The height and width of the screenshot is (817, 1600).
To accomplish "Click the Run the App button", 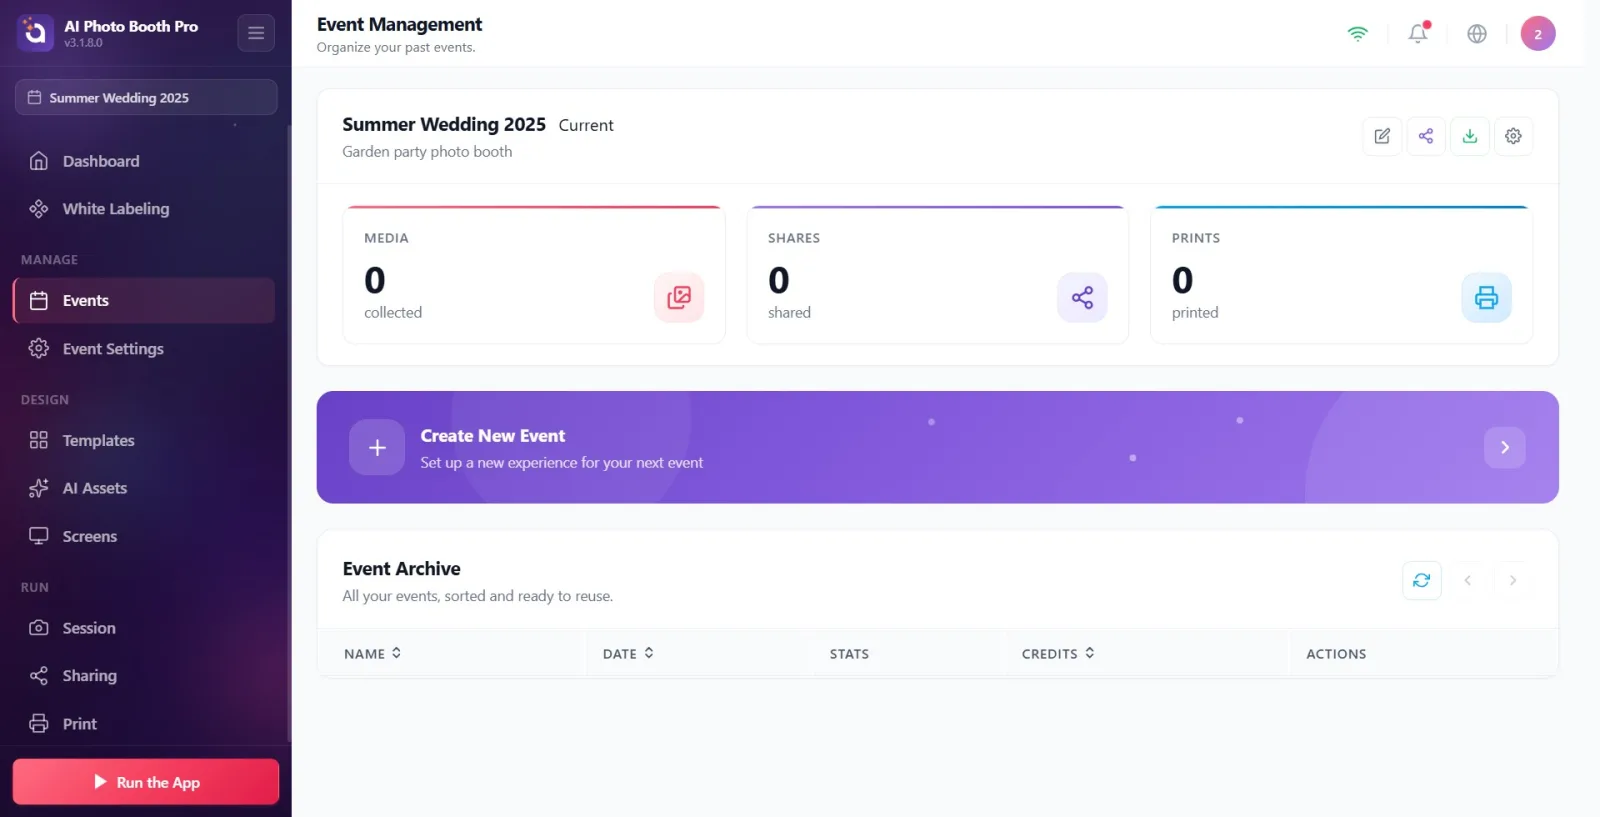I will 146,782.
